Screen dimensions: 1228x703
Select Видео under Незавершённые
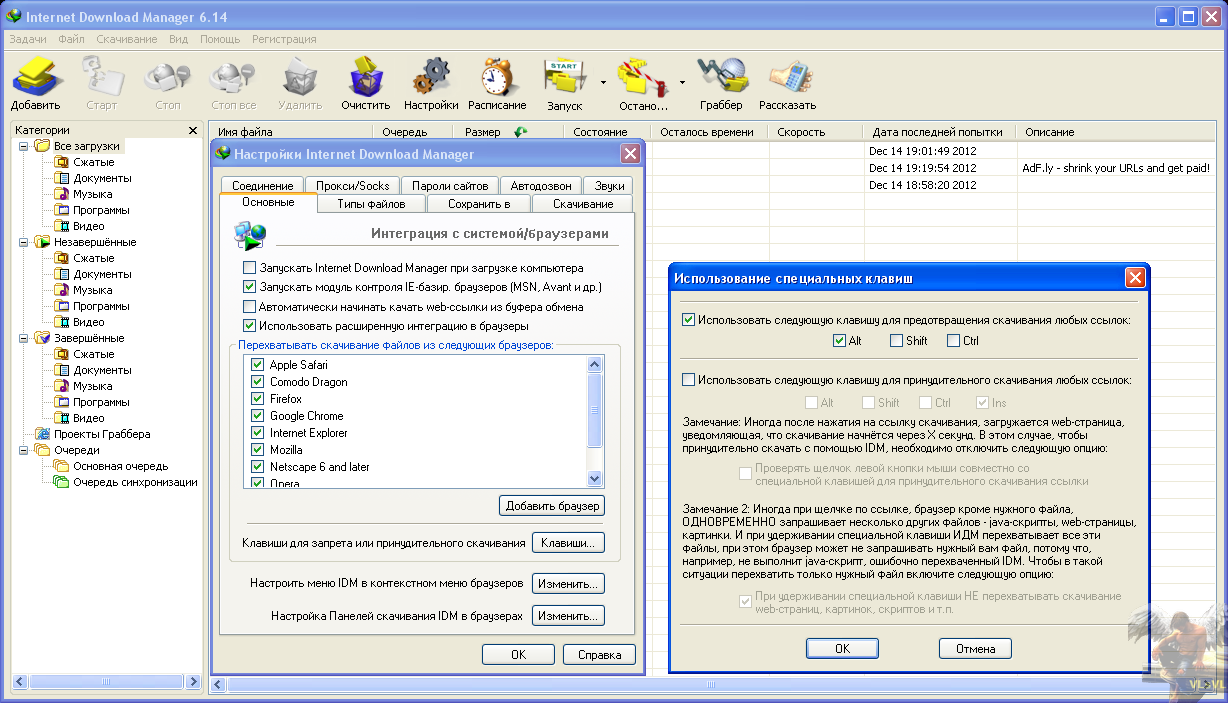(88, 322)
